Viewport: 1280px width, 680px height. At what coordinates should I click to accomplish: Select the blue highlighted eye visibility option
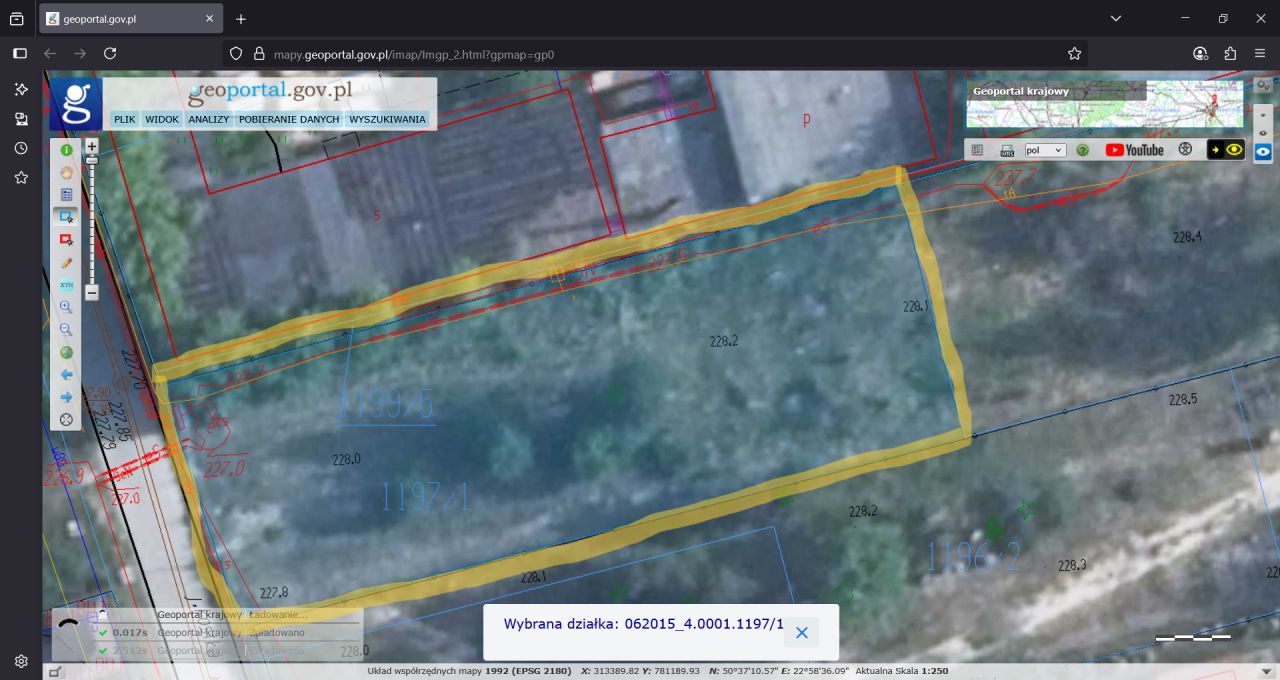pyautogui.click(x=1263, y=152)
